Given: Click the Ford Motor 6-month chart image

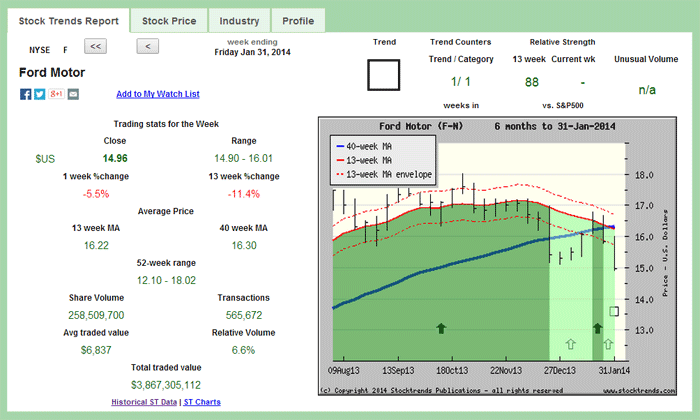Looking at the screenshot, I should 497,256.
